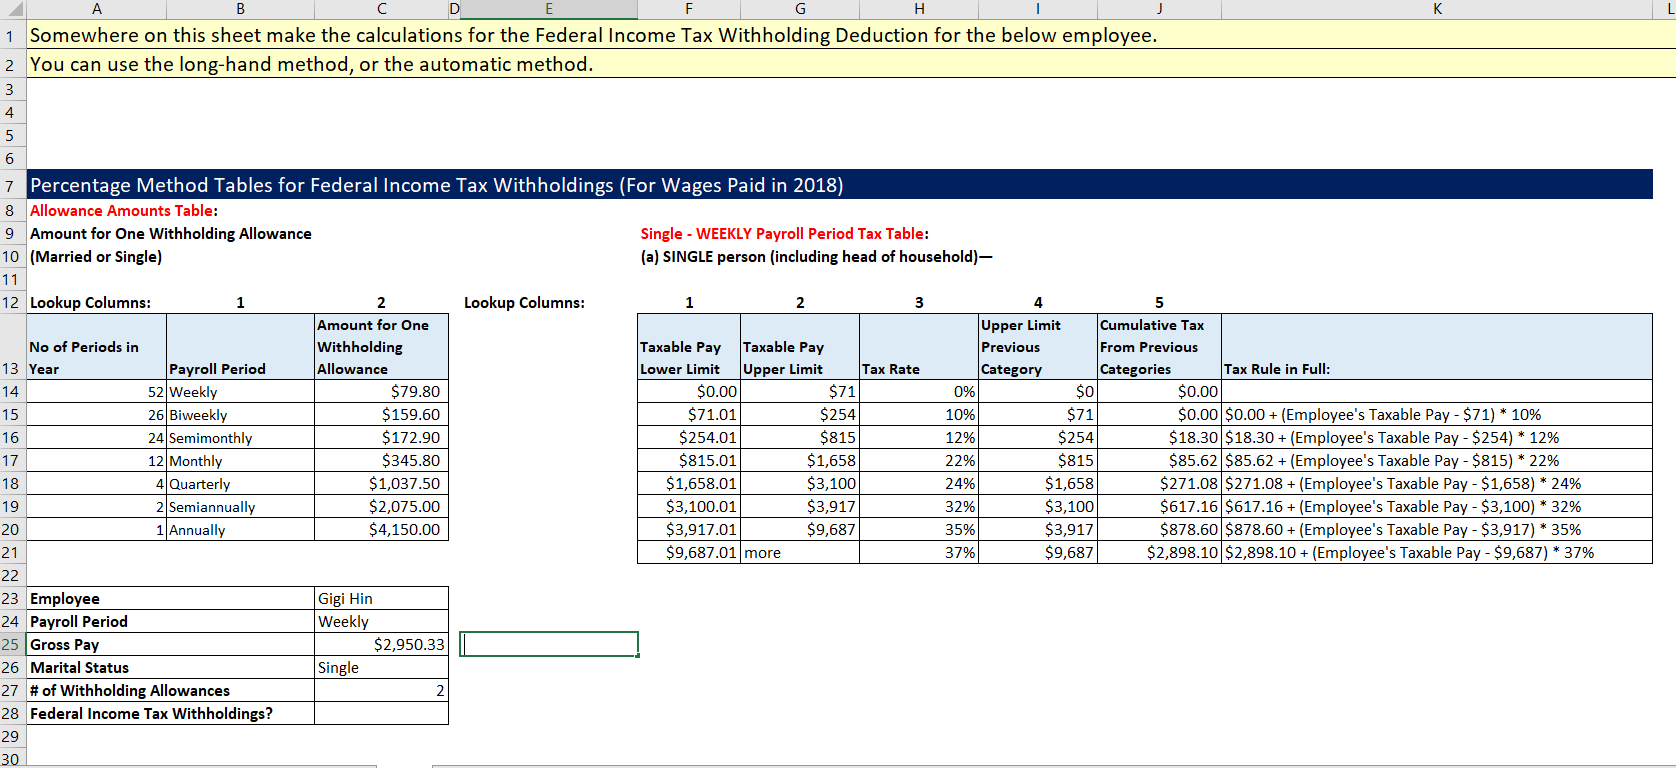Select Biweekly allowance amount $159.60
This screenshot has width=1676, height=768.
[x=381, y=414]
